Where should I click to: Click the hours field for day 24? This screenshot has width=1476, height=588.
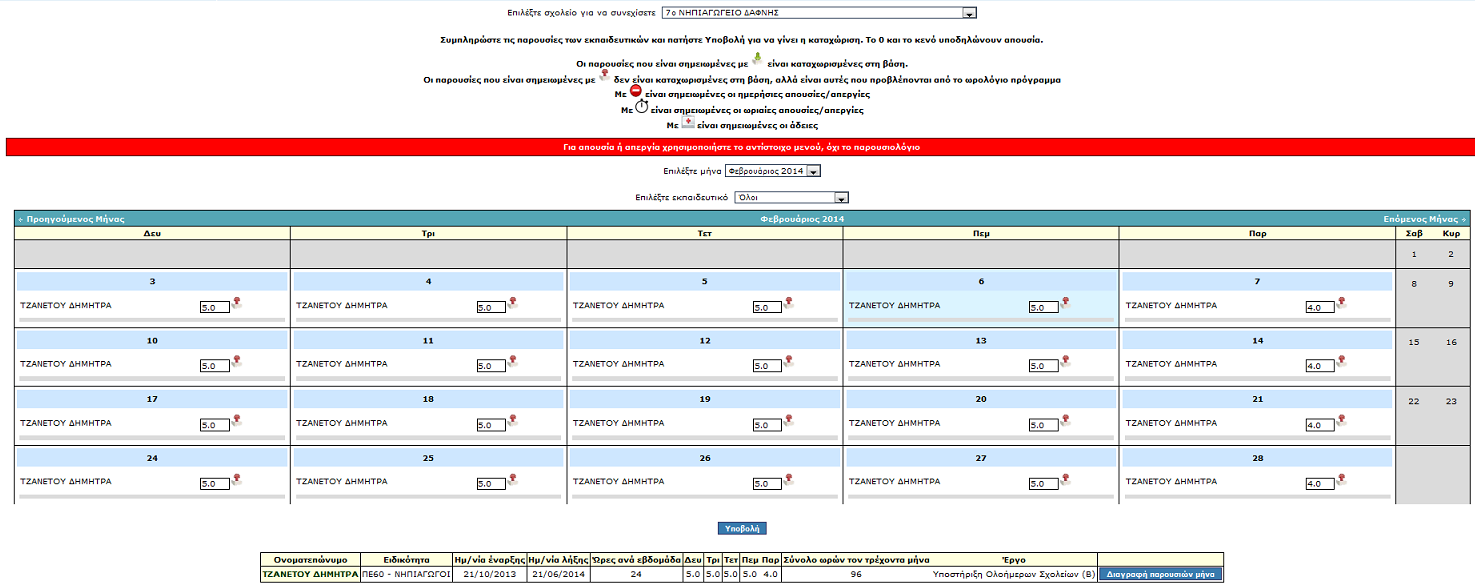click(x=215, y=484)
